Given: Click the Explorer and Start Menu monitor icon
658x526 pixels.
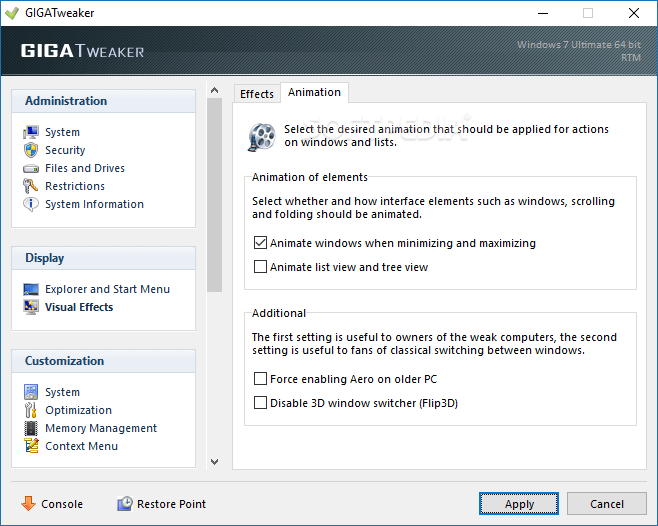Looking at the screenshot, I should [31, 289].
